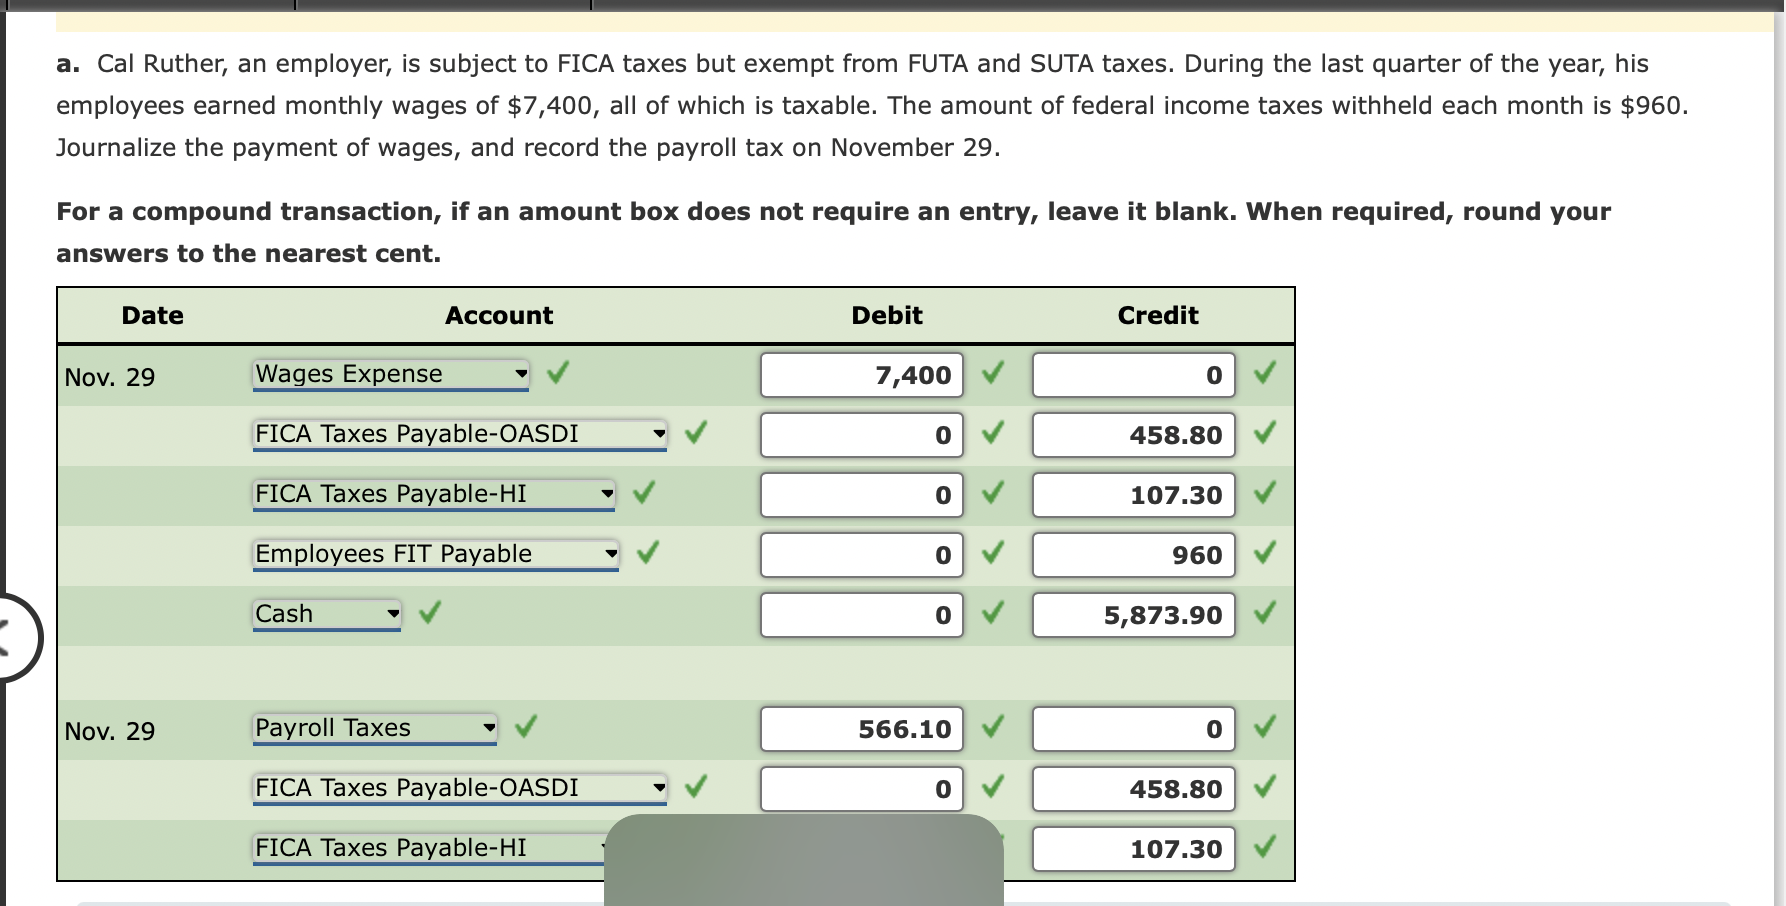Click the 960 credit amount box
The height and width of the screenshot is (906, 1786).
[1132, 555]
